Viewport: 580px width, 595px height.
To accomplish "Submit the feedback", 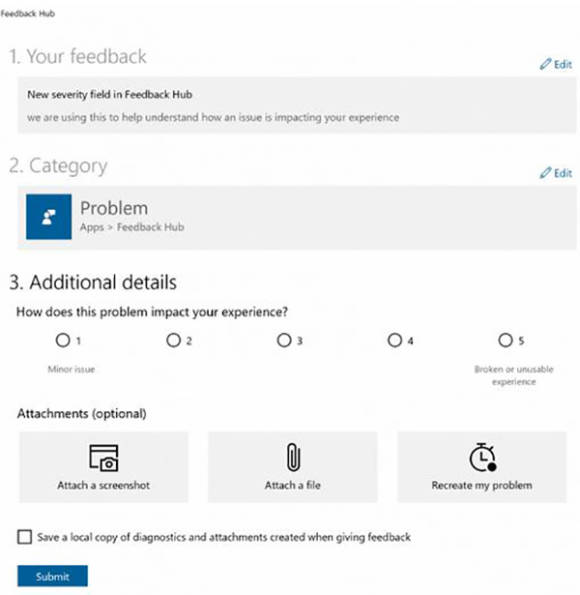I will click(52, 576).
